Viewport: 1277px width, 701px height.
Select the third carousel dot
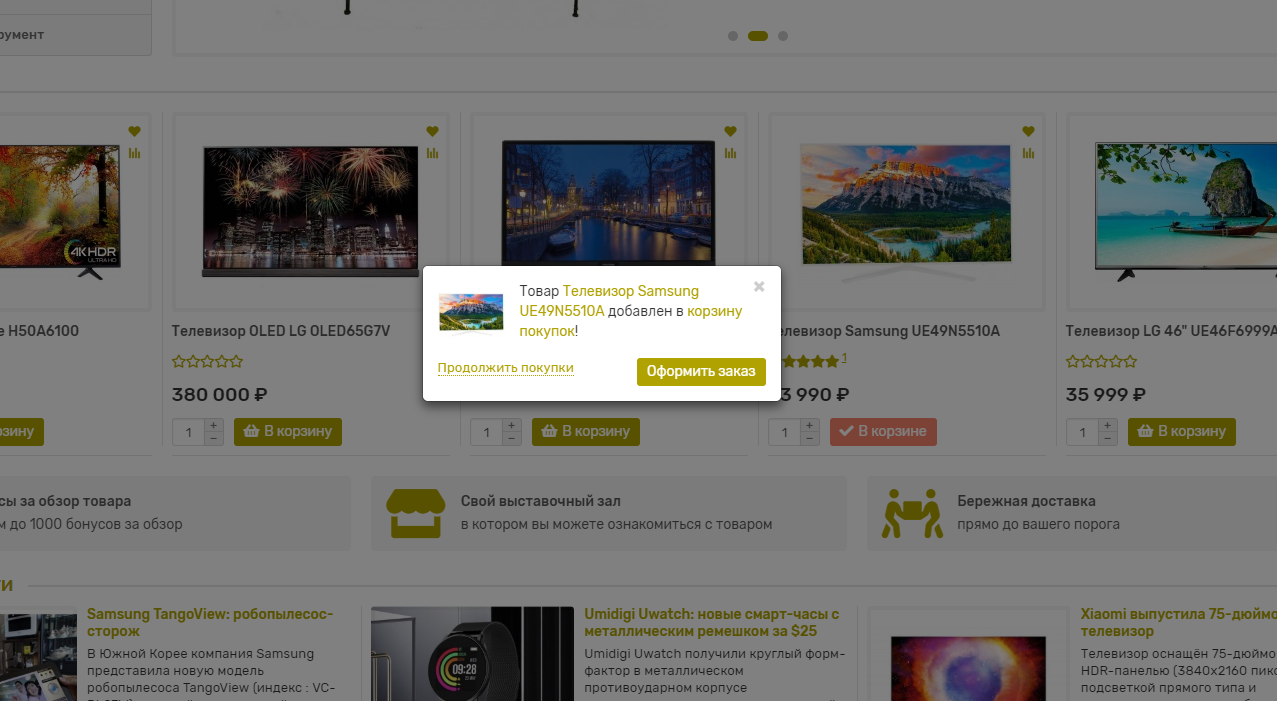[783, 36]
